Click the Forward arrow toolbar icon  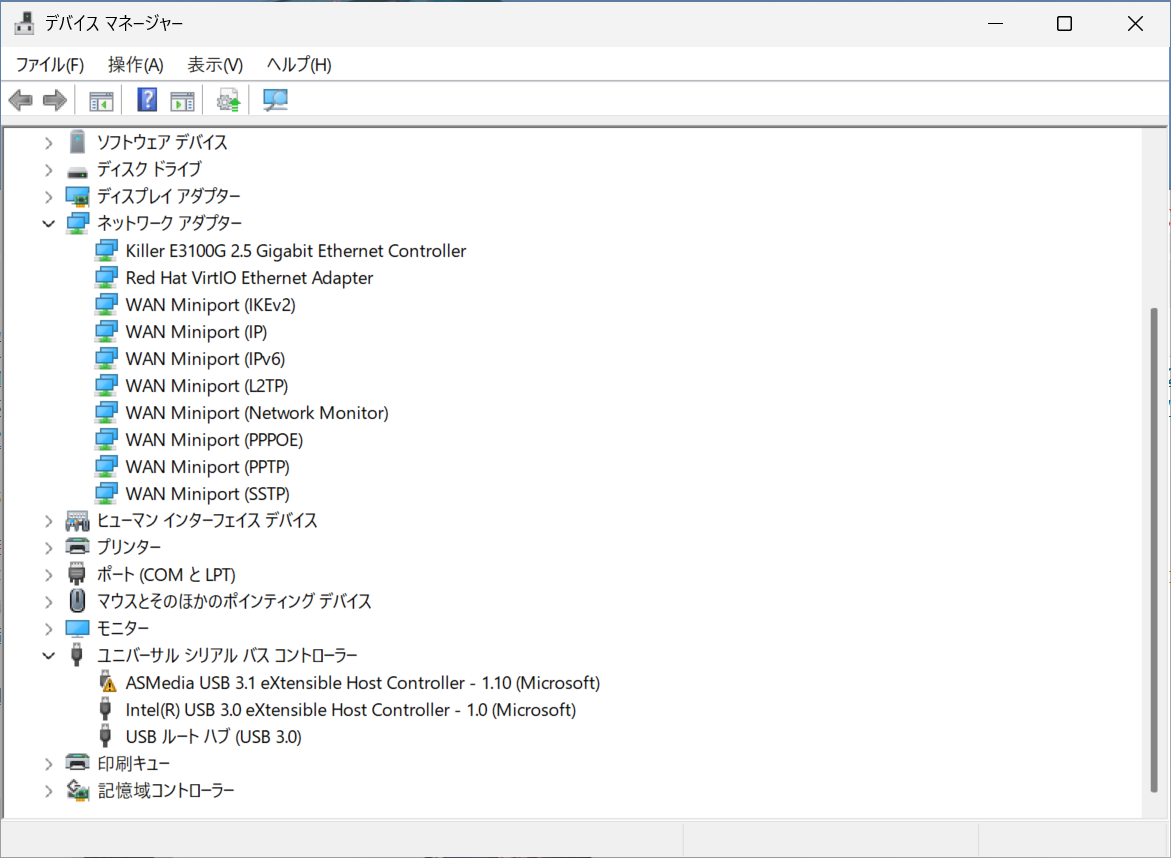55,100
